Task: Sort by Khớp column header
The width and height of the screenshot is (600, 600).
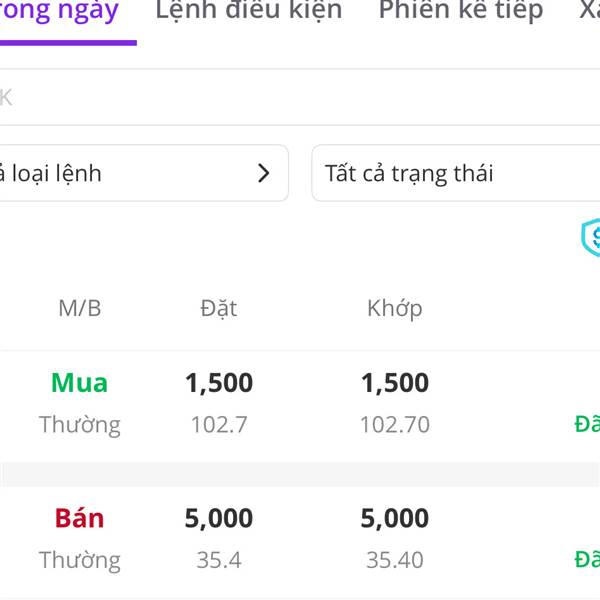Action: tap(395, 308)
